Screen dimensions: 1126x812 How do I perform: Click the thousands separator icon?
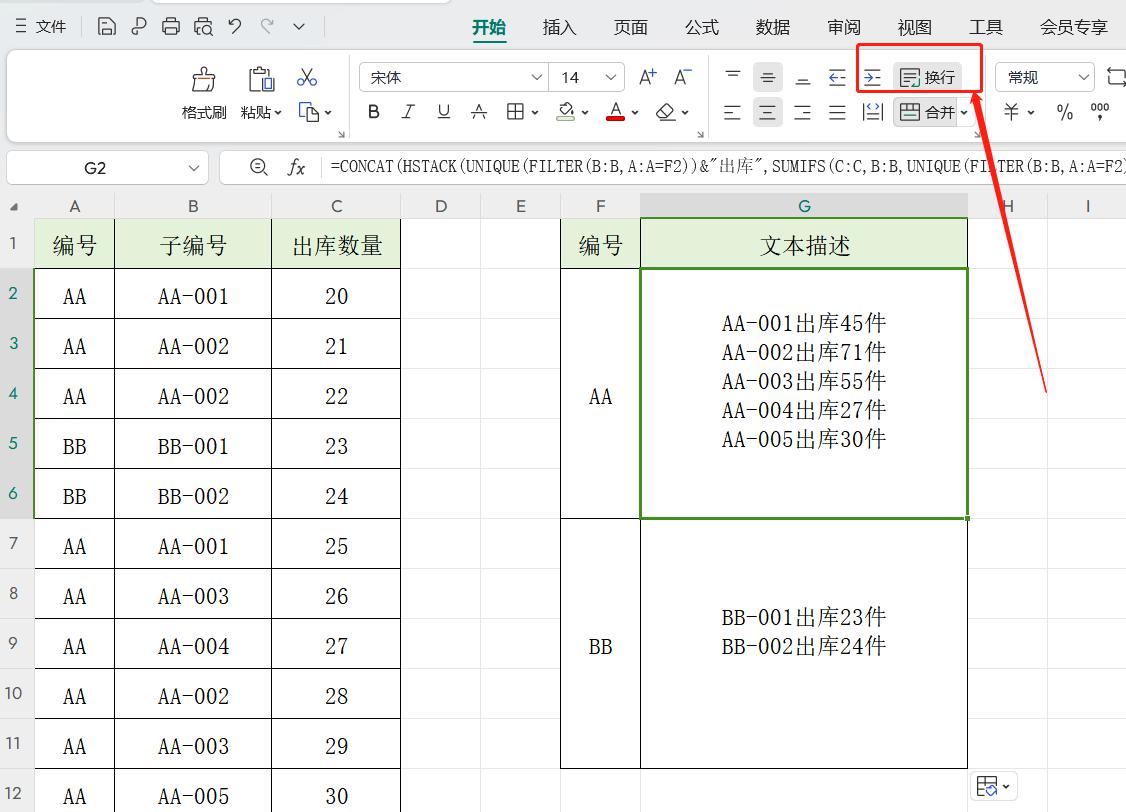1099,111
